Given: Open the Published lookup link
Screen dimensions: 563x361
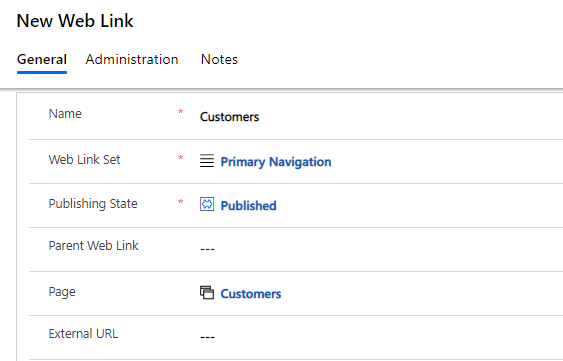Looking at the screenshot, I should point(248,205).
